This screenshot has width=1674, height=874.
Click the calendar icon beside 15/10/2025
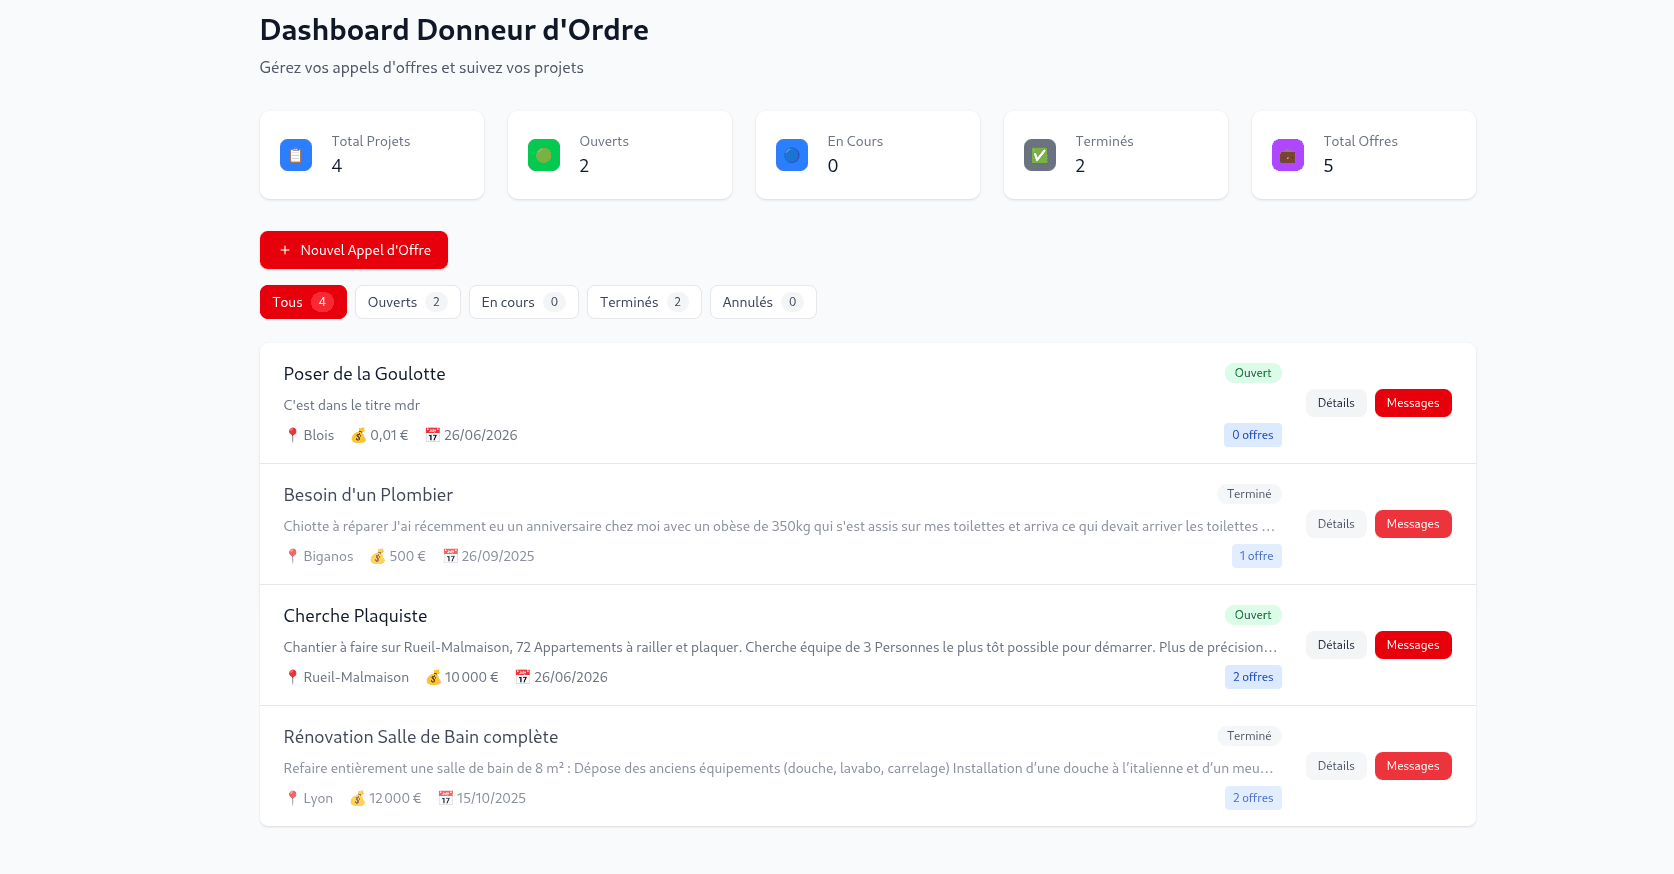point(446,798)
